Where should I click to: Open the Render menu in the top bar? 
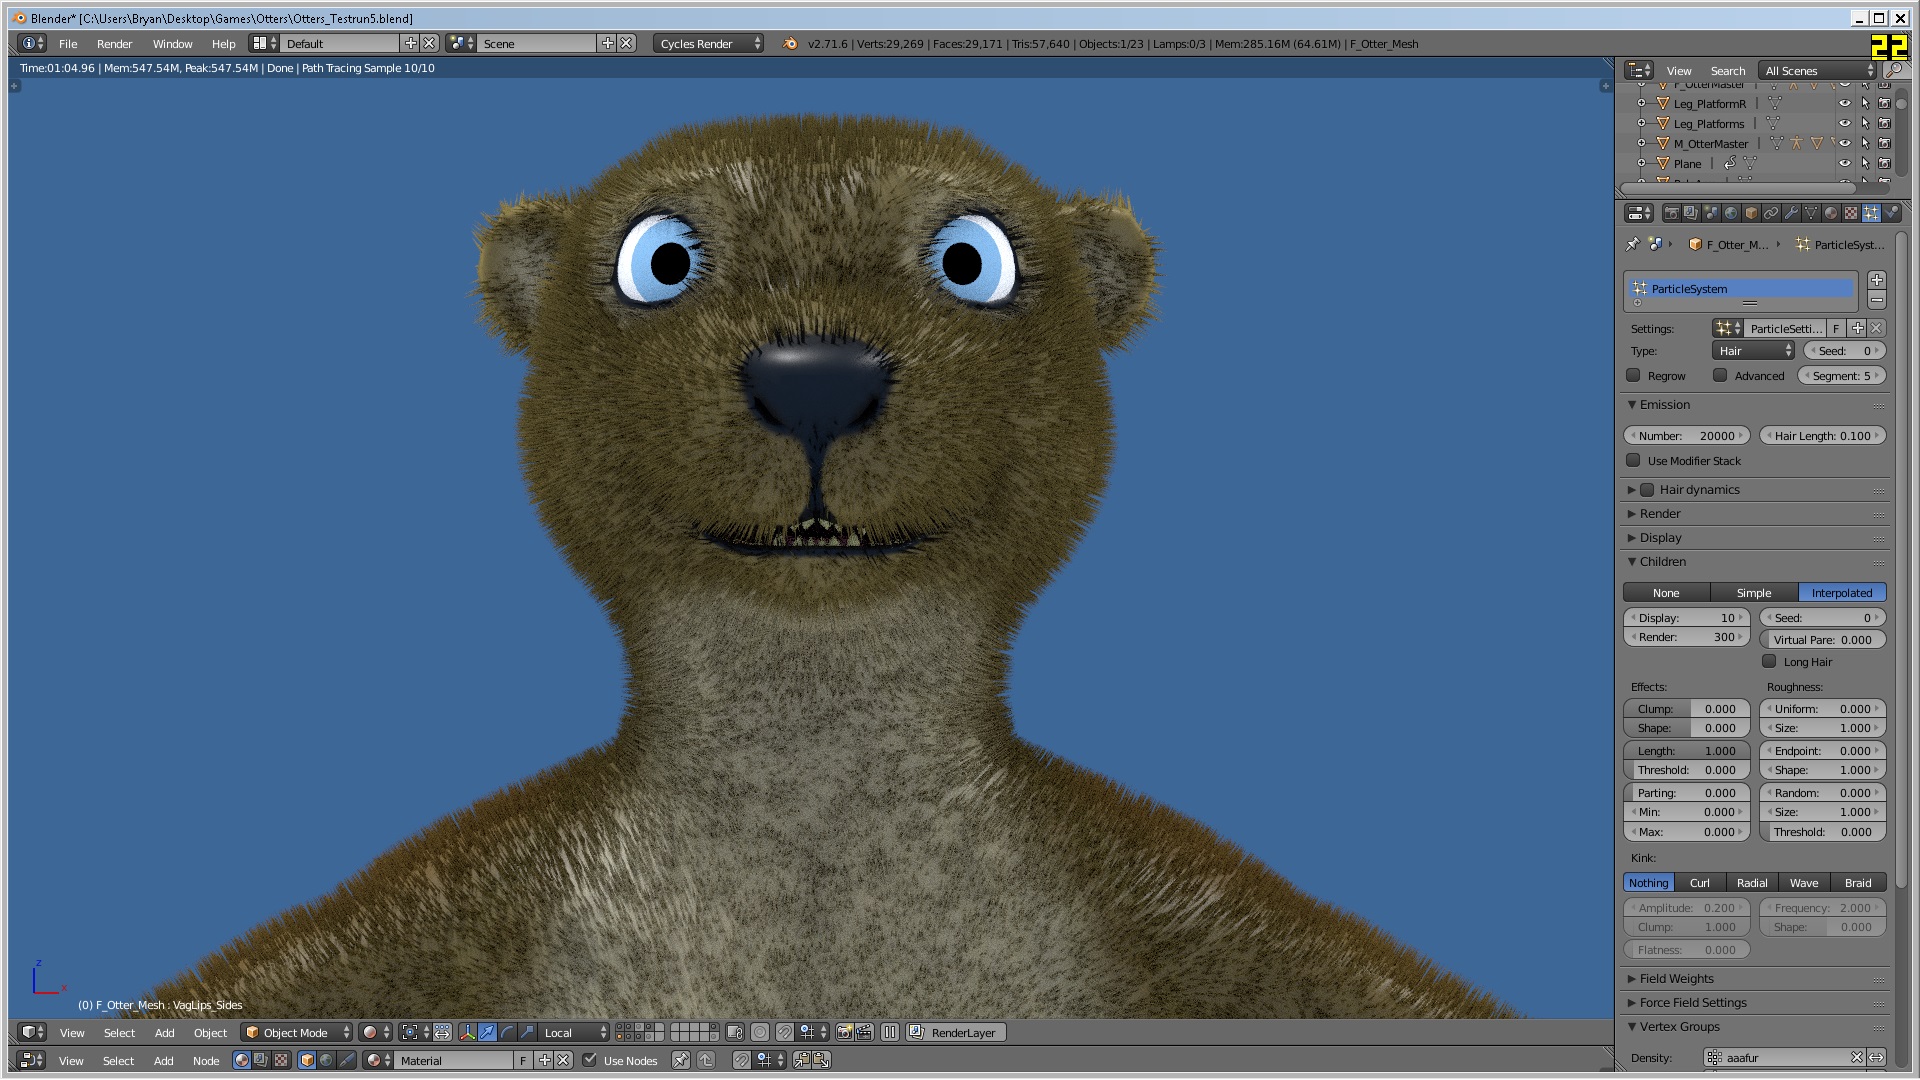tap(114, 44)
